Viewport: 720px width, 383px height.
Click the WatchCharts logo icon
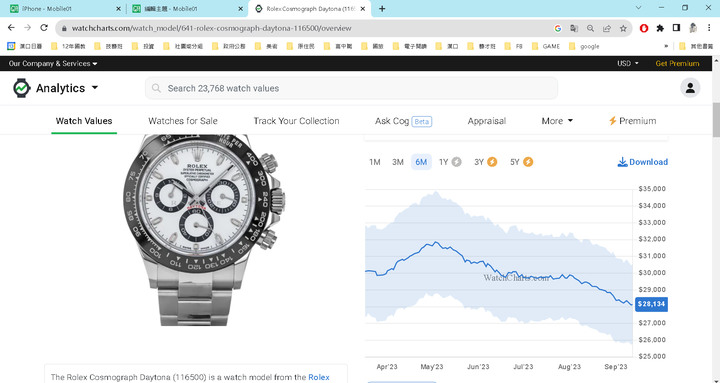21,88
